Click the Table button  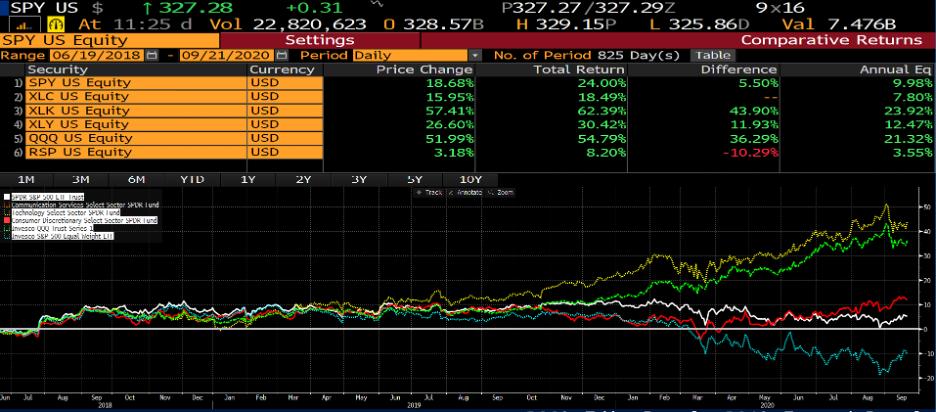coord(713,56)
